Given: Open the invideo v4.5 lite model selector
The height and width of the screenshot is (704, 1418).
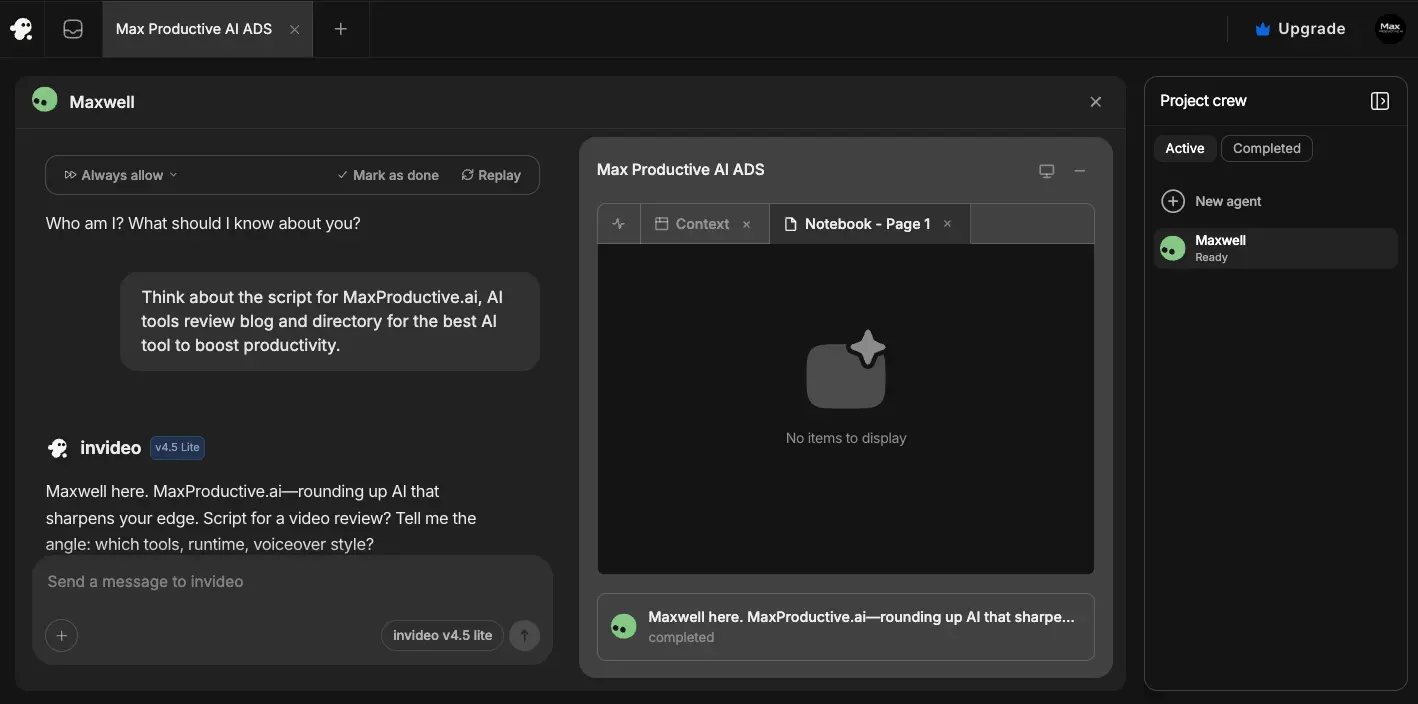Looking at the screenshot, I should 442,635.
